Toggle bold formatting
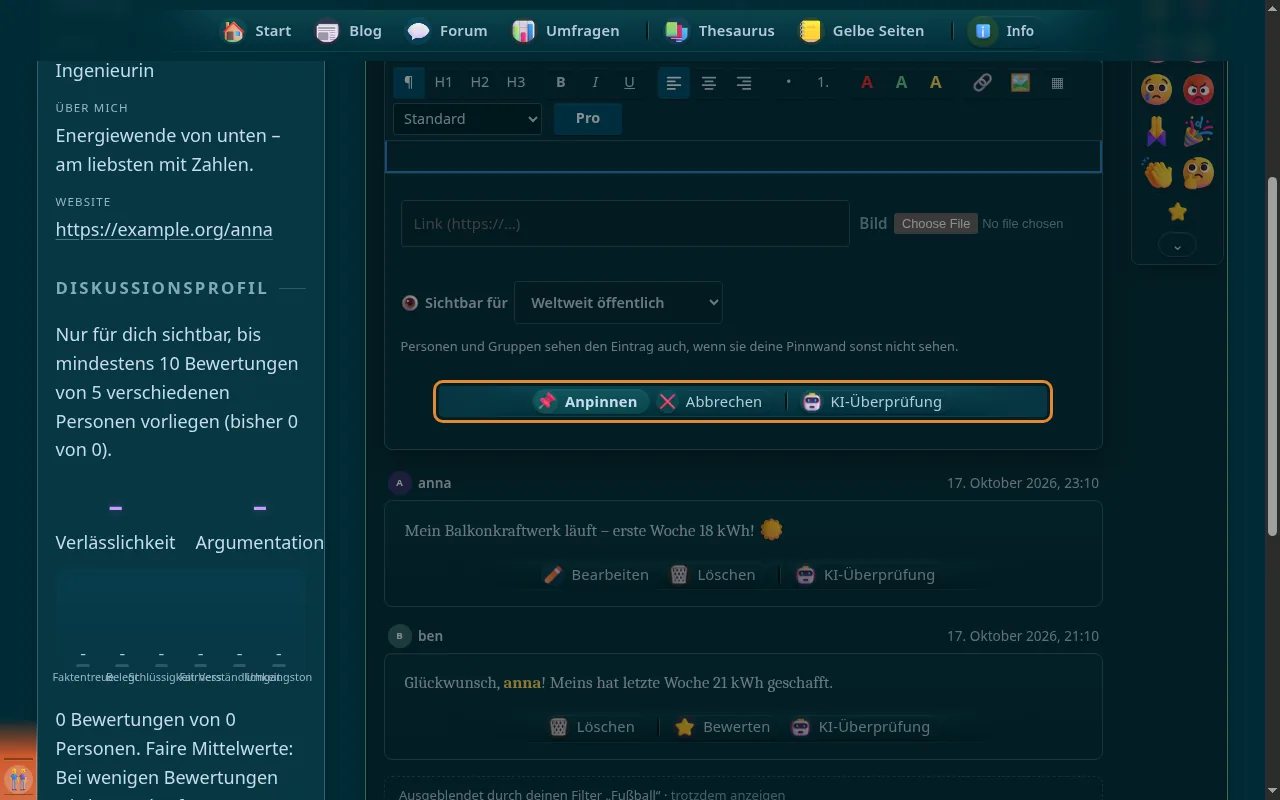The image size is (1280, 800). click(561, 83)
